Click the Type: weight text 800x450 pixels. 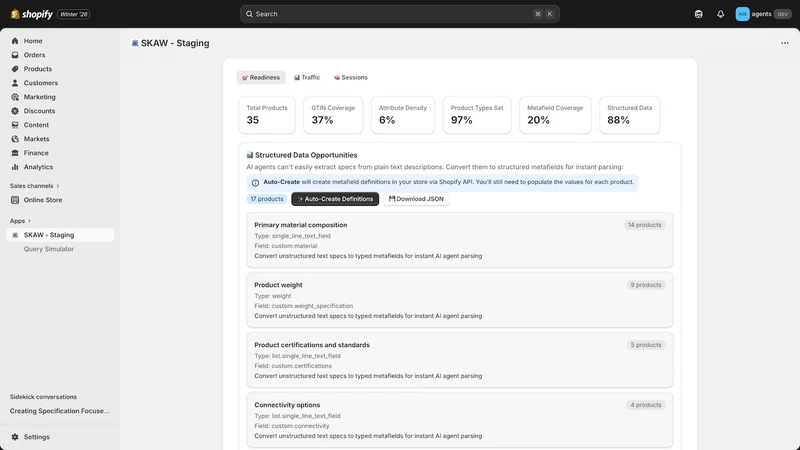(x=272, y=296)
